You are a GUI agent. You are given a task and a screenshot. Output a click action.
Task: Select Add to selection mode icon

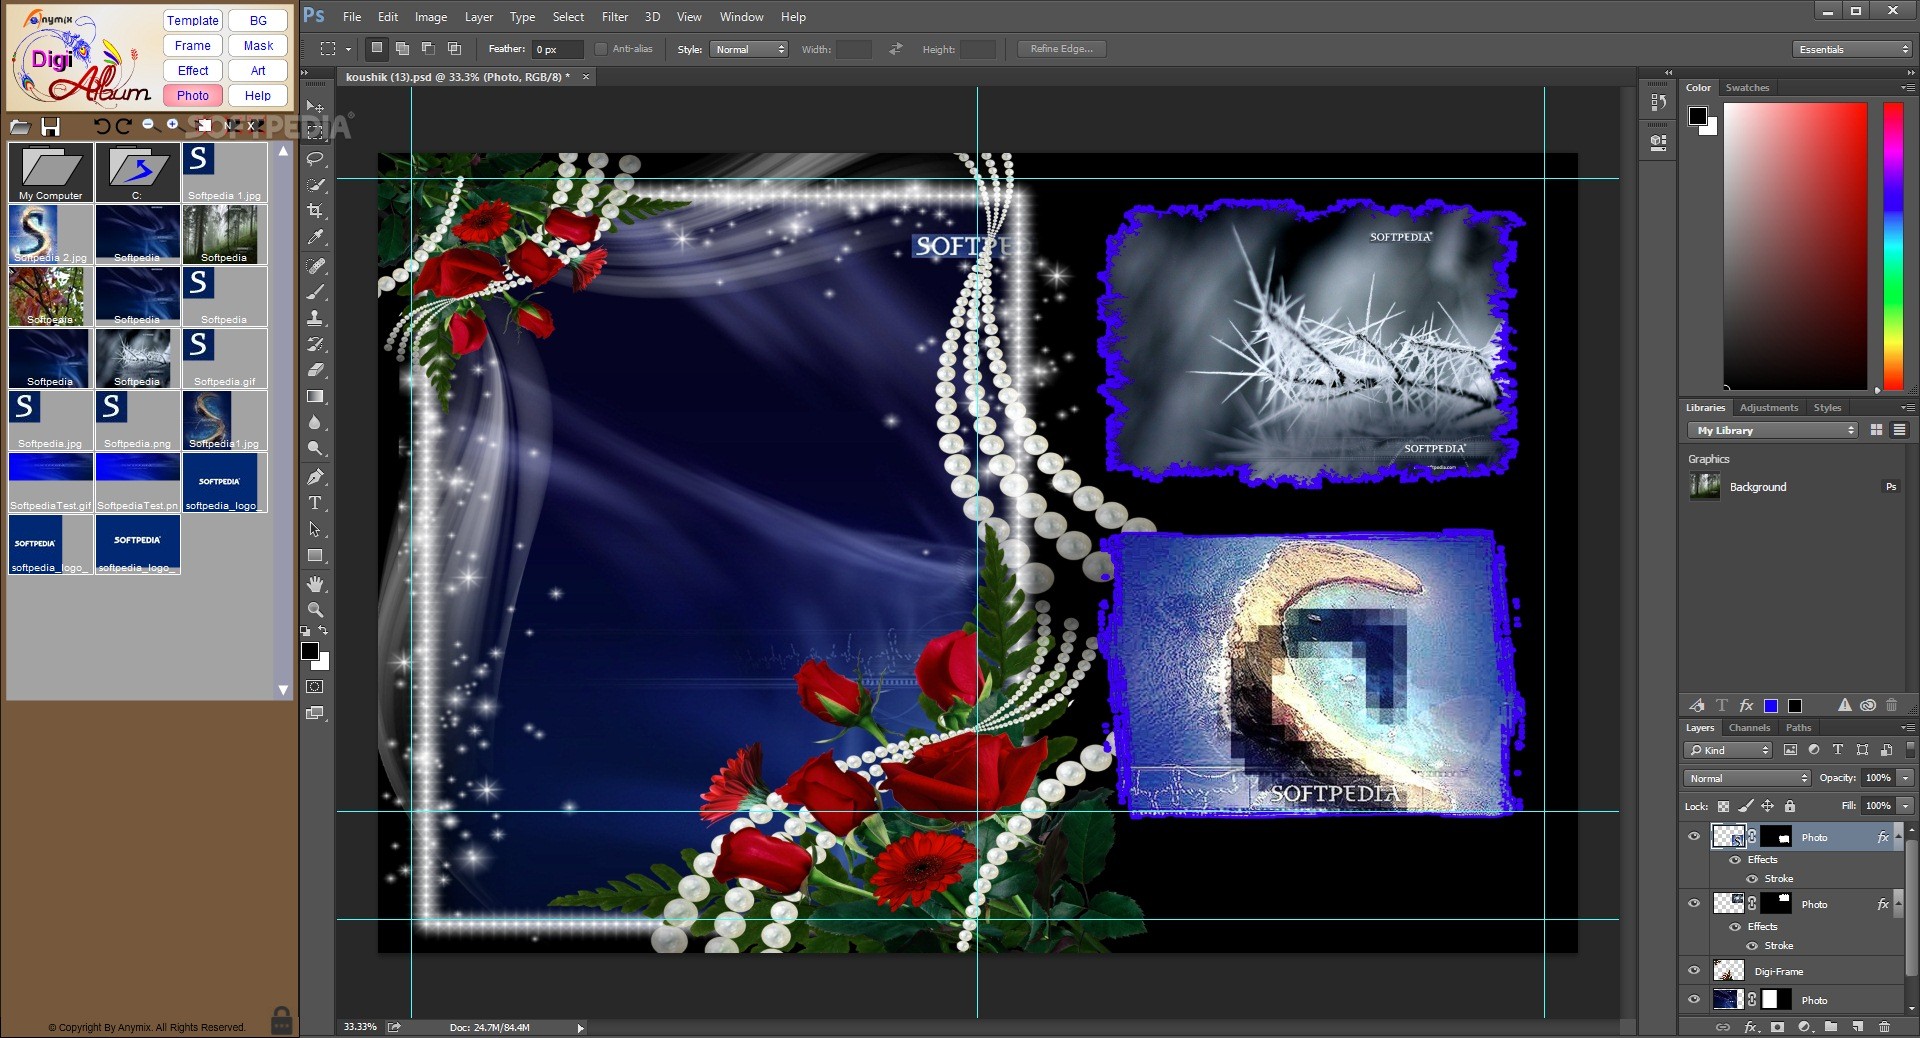(x=402, y=48)
